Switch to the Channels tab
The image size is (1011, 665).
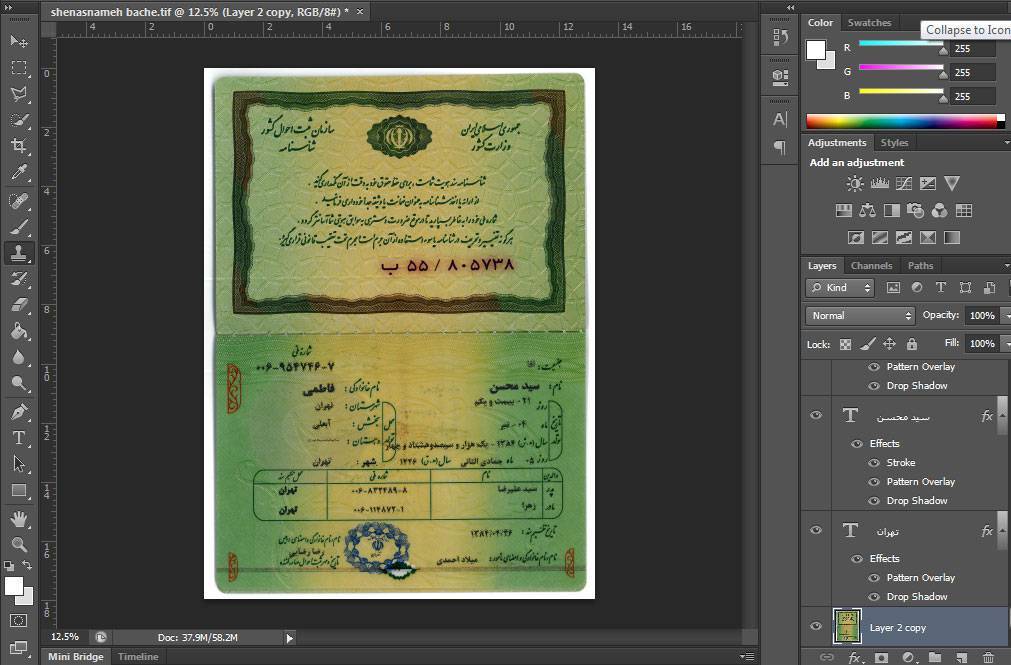(x=871, y=266)
